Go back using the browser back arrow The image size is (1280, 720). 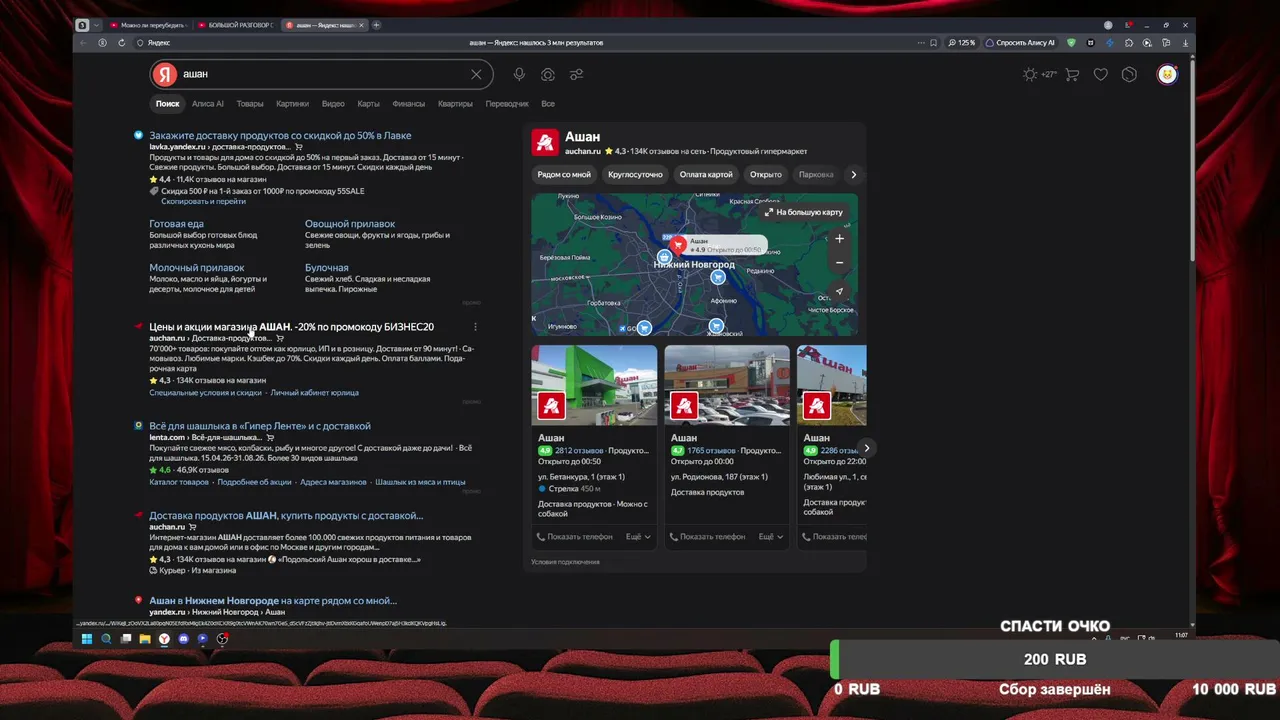point(84,43)
